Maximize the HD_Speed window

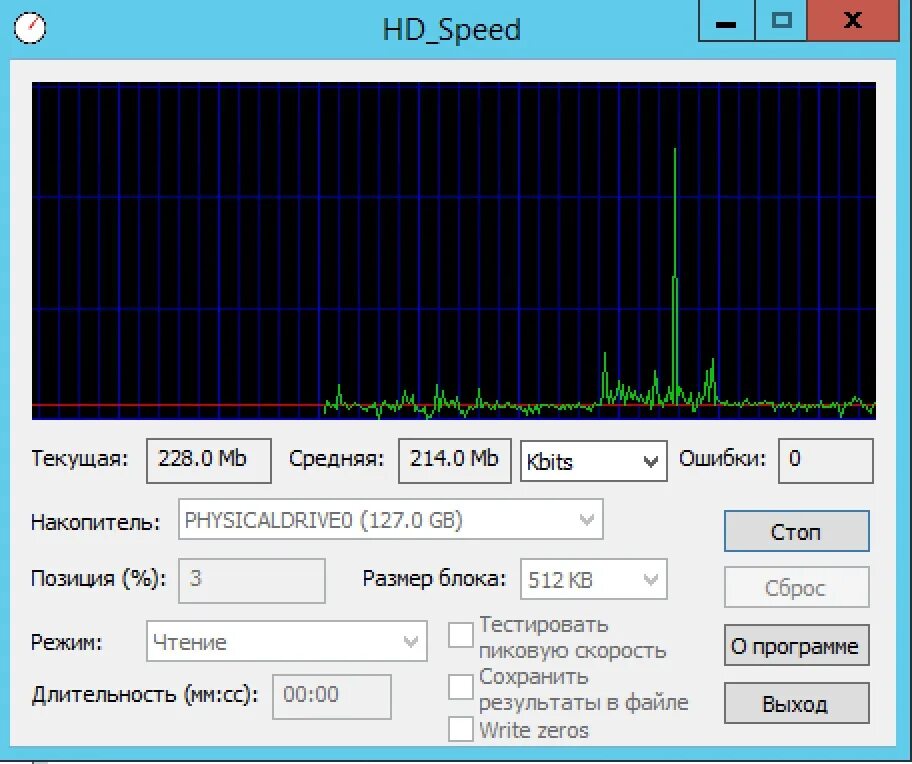point(781,22)
